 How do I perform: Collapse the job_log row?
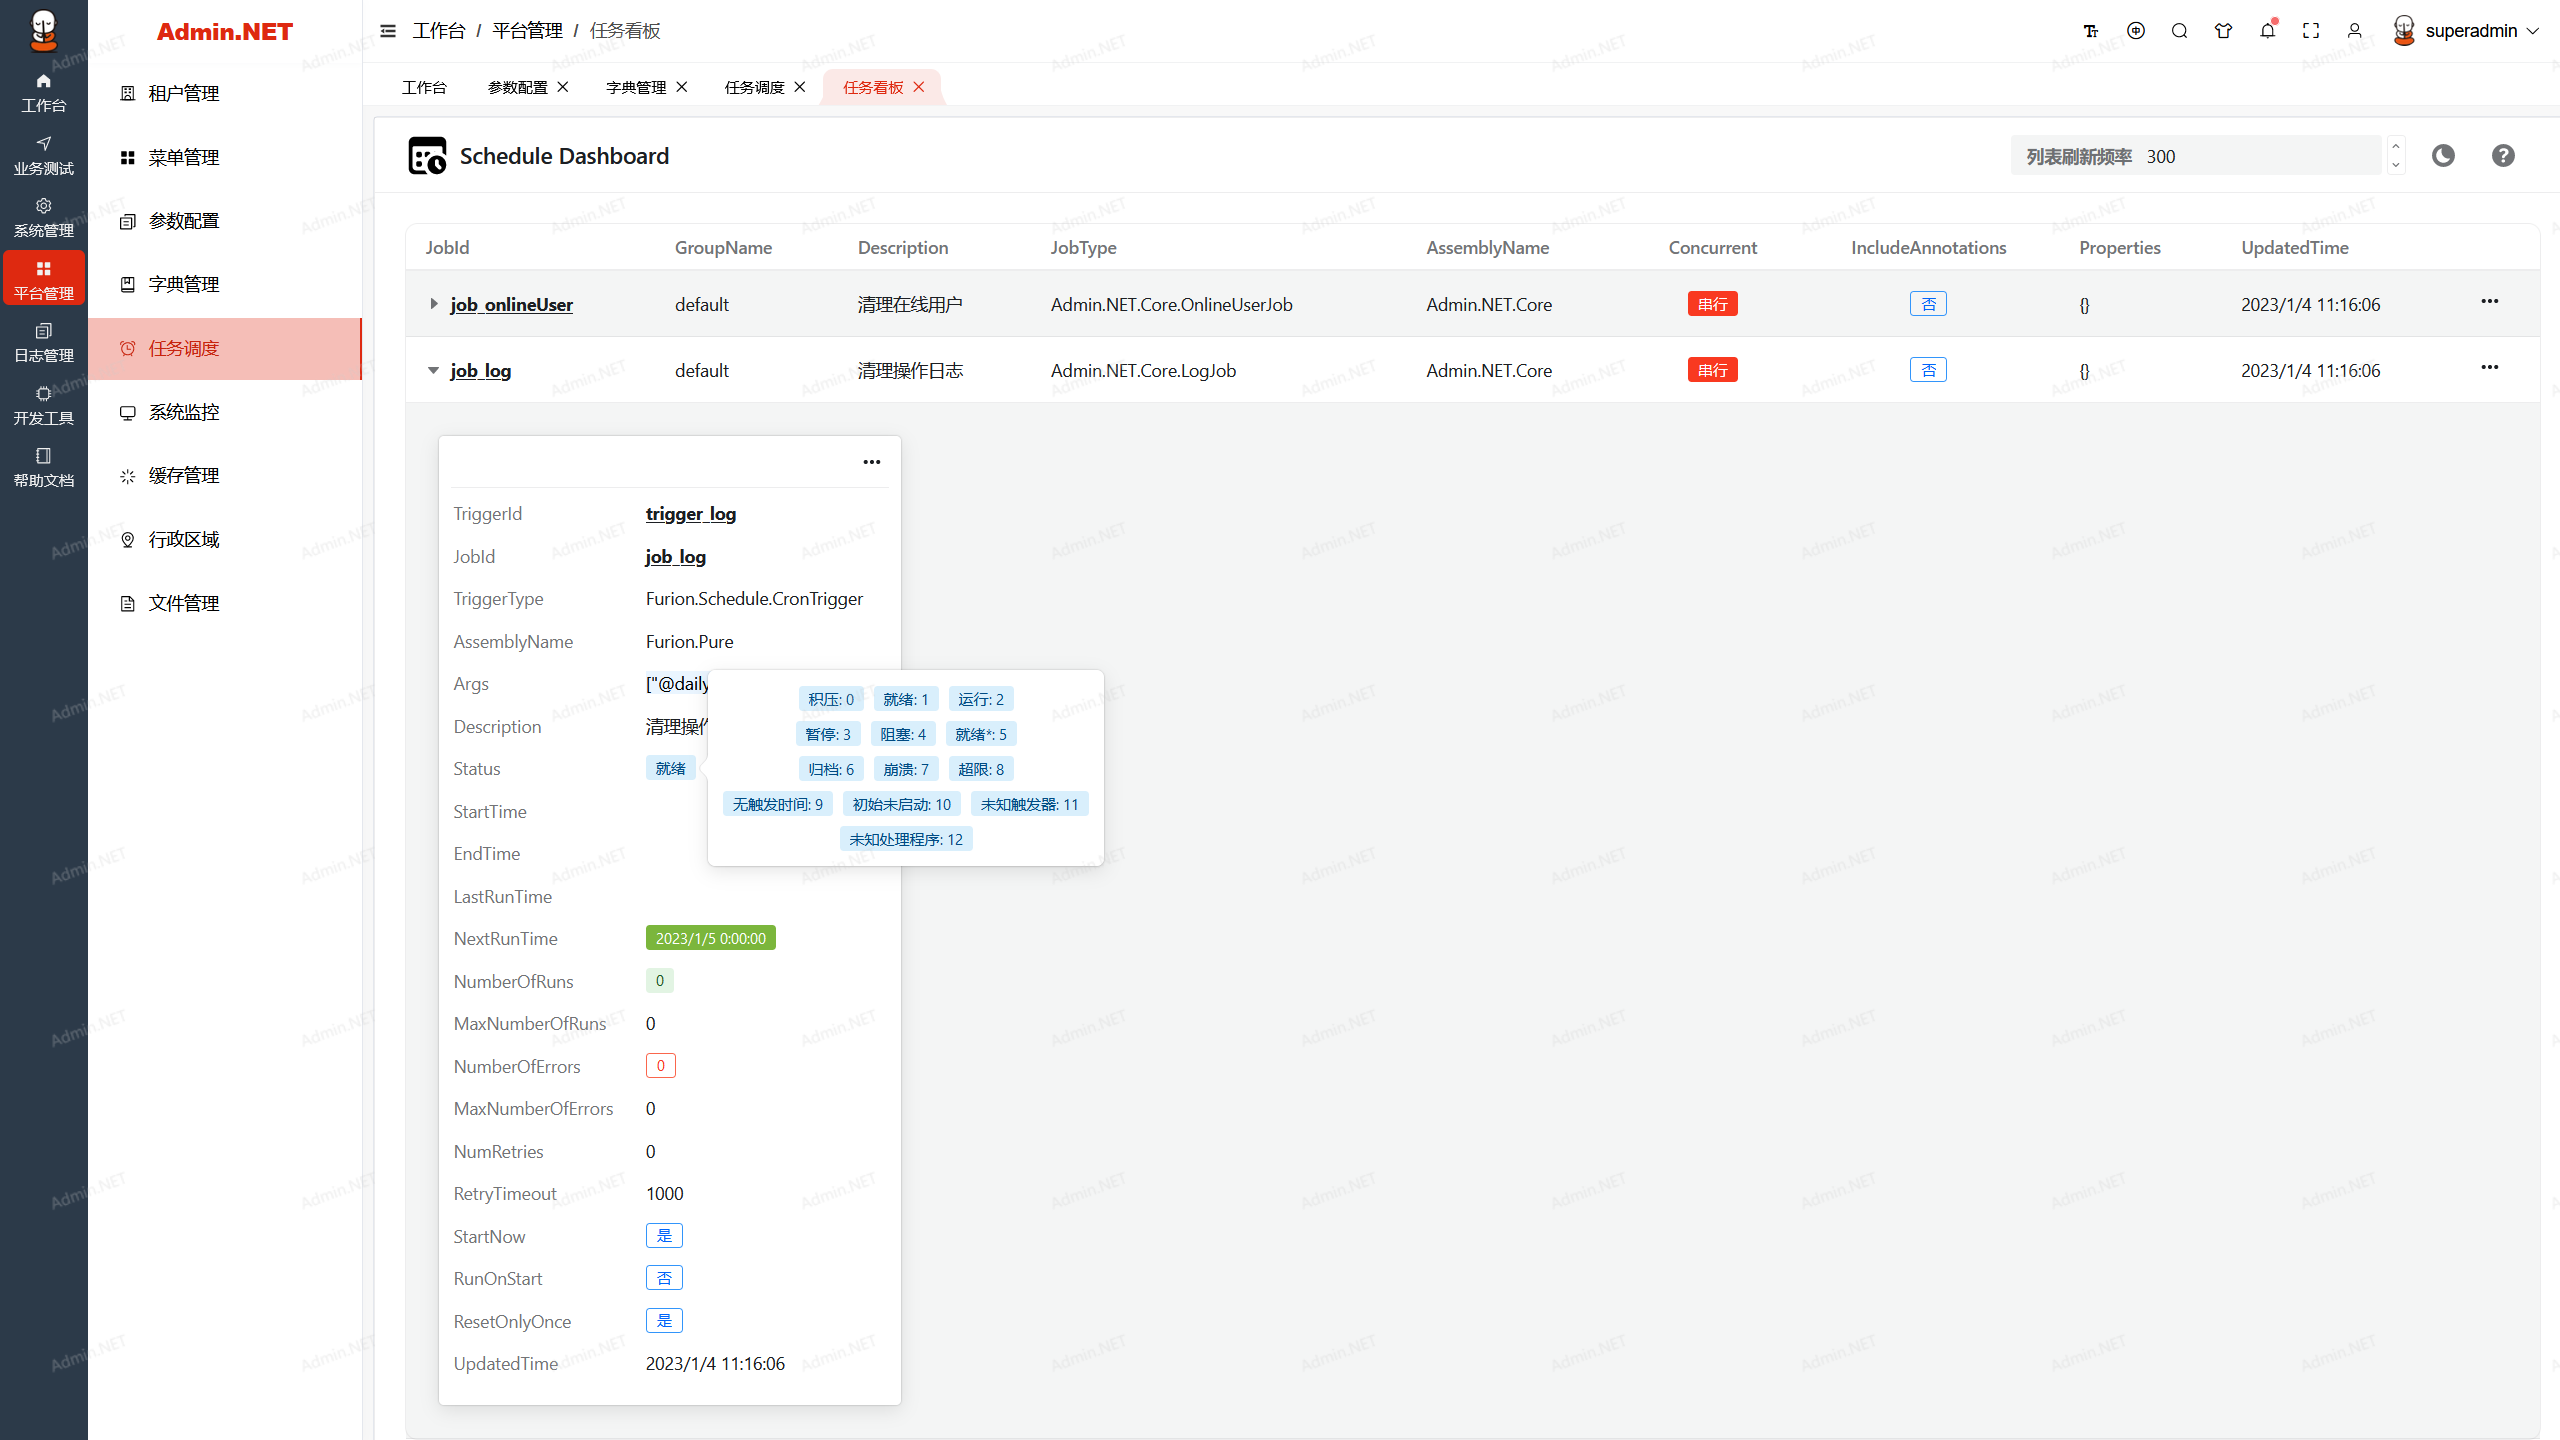(x=433, y=370)
